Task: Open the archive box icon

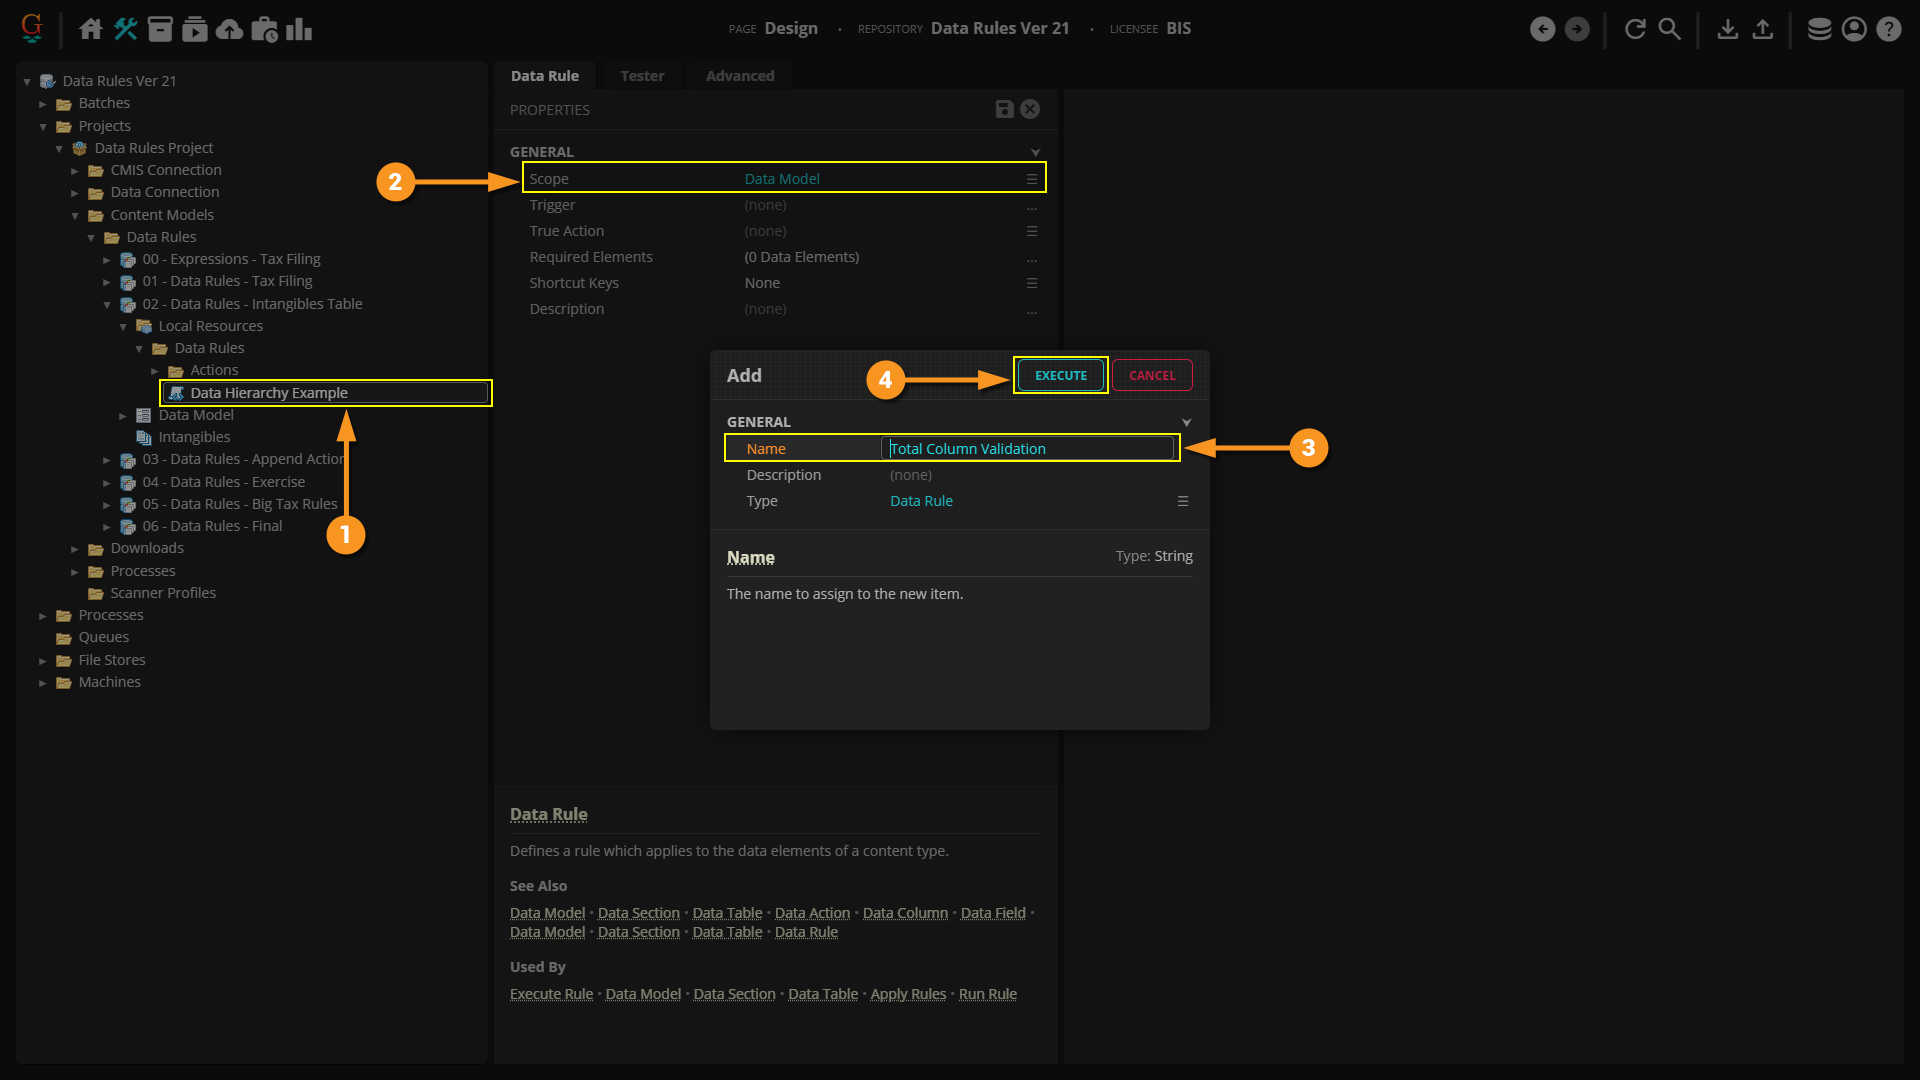Action: click(x=160, y=29)
